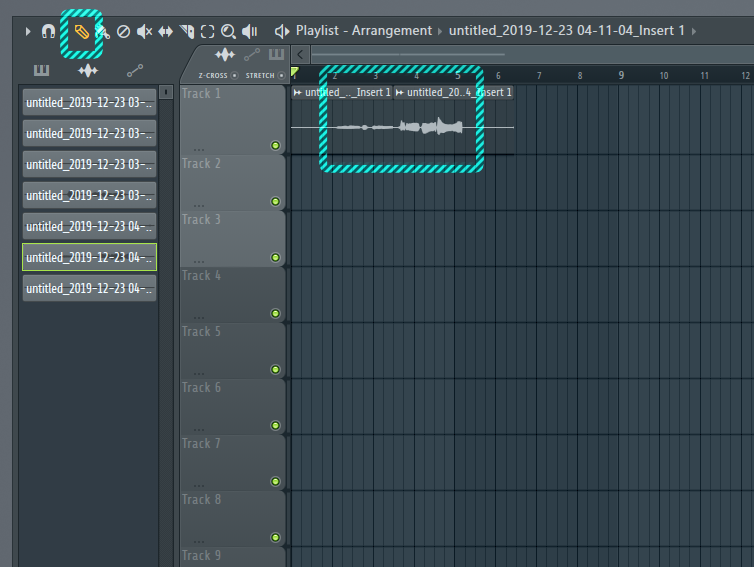Open the untitled_2019-12-23 04-11-04_Insert 1 breadcrumb
754x567 pixels.
tap(566, 31)
